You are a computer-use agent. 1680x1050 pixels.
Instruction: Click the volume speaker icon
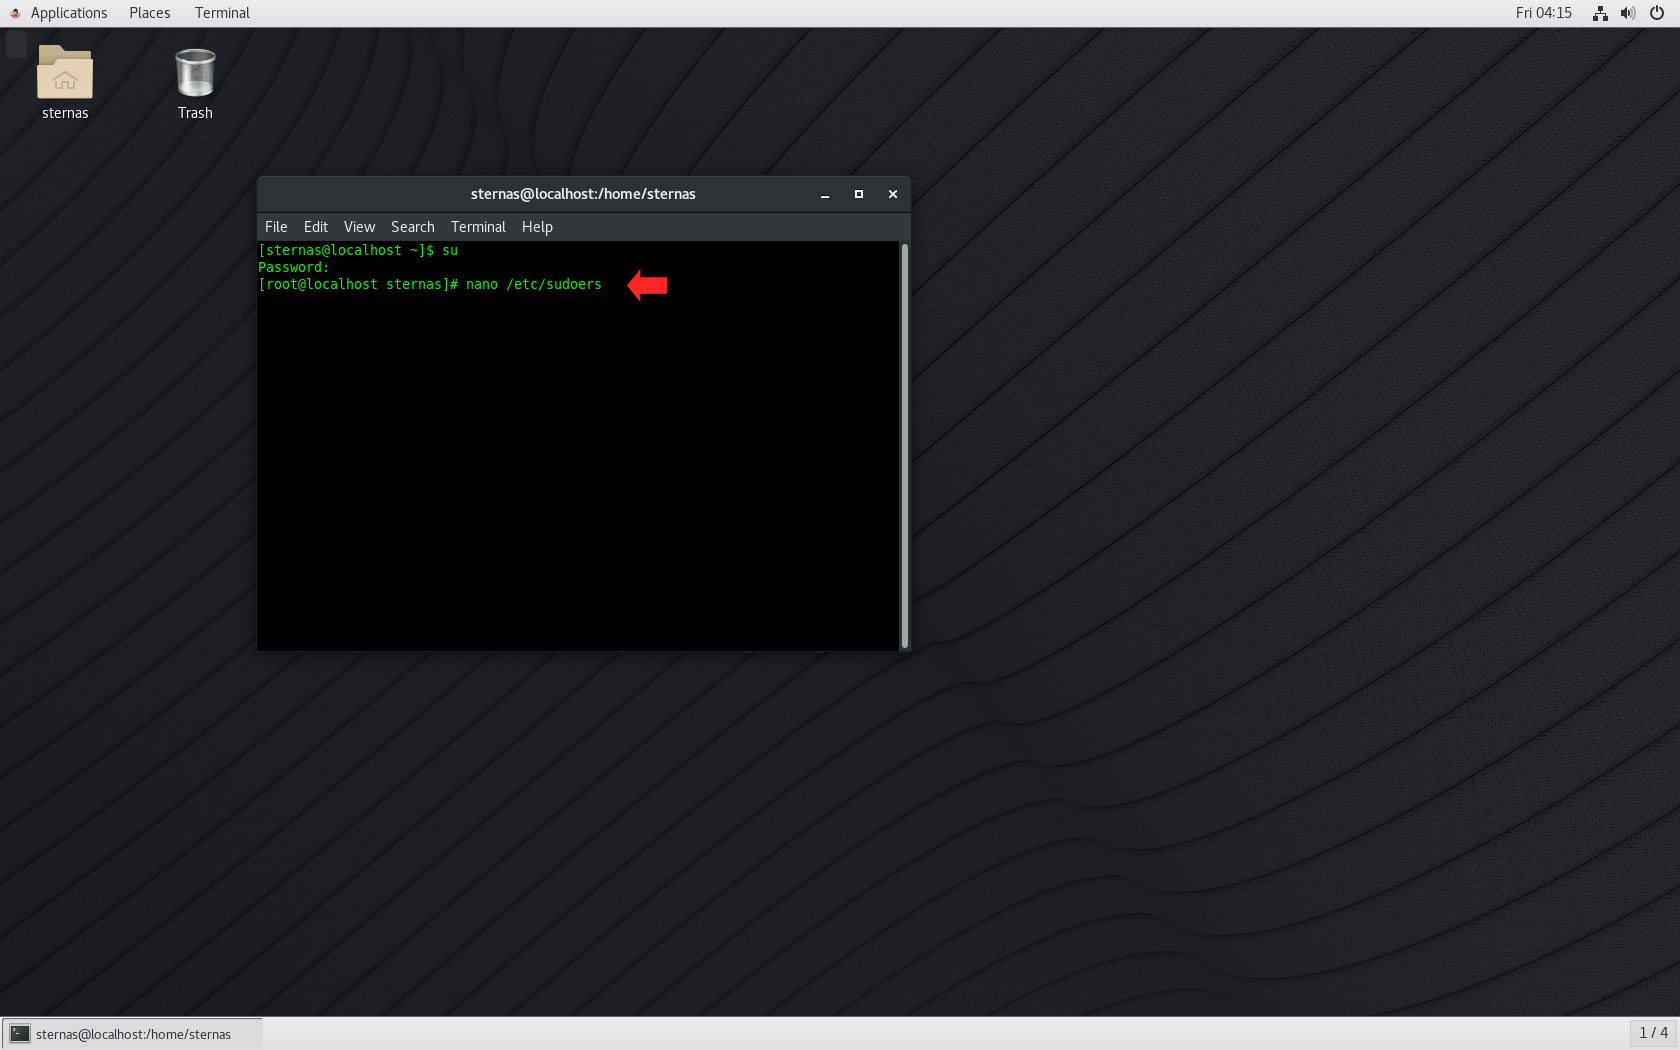tap(1628, 13)
